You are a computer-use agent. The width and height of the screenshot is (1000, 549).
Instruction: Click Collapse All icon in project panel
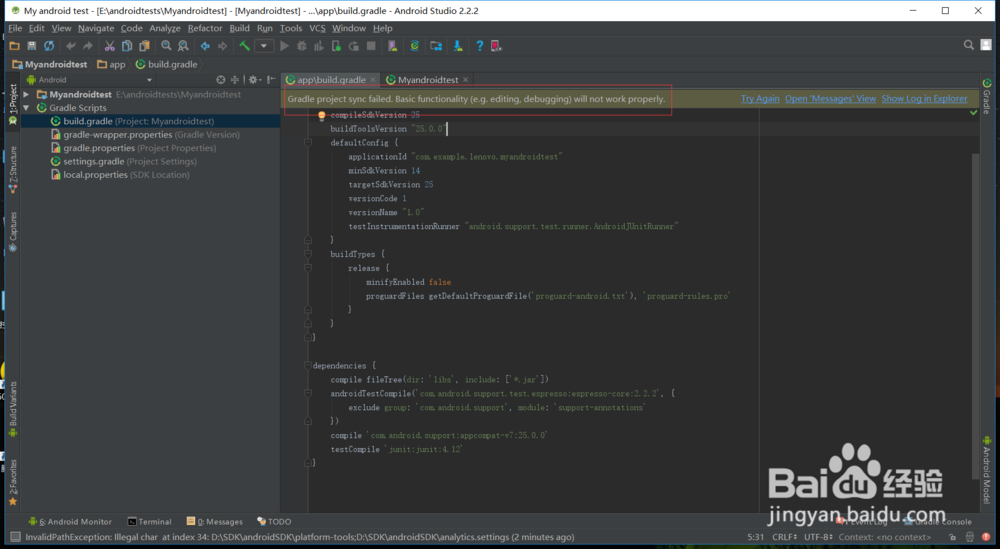235,80
